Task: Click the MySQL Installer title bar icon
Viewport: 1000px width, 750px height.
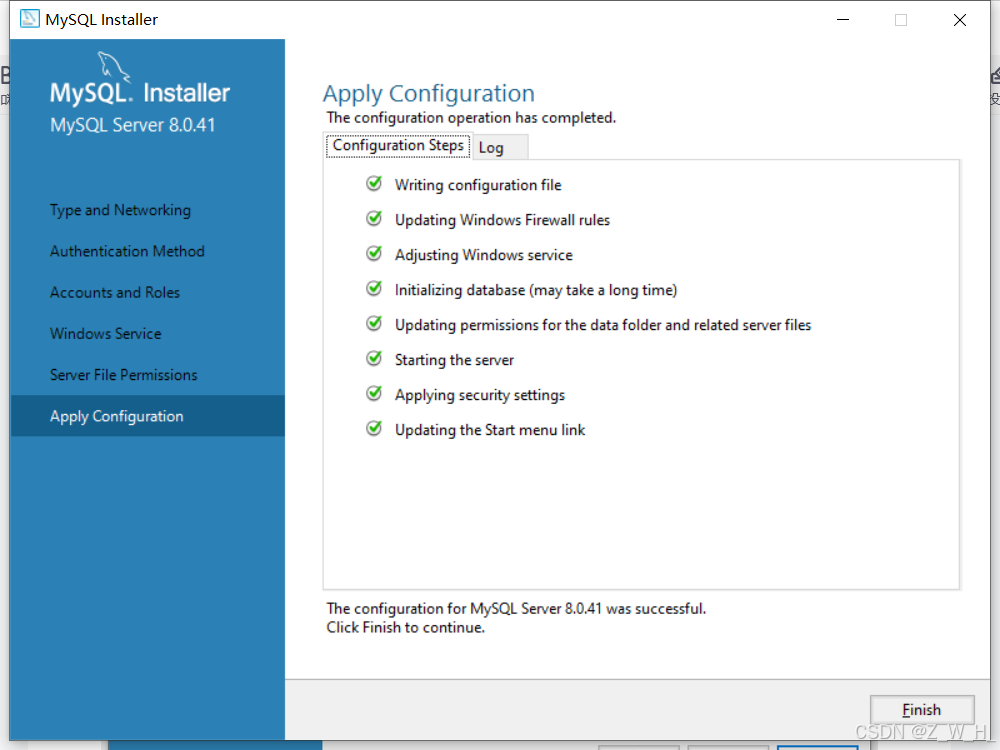Action: (29, 19)
